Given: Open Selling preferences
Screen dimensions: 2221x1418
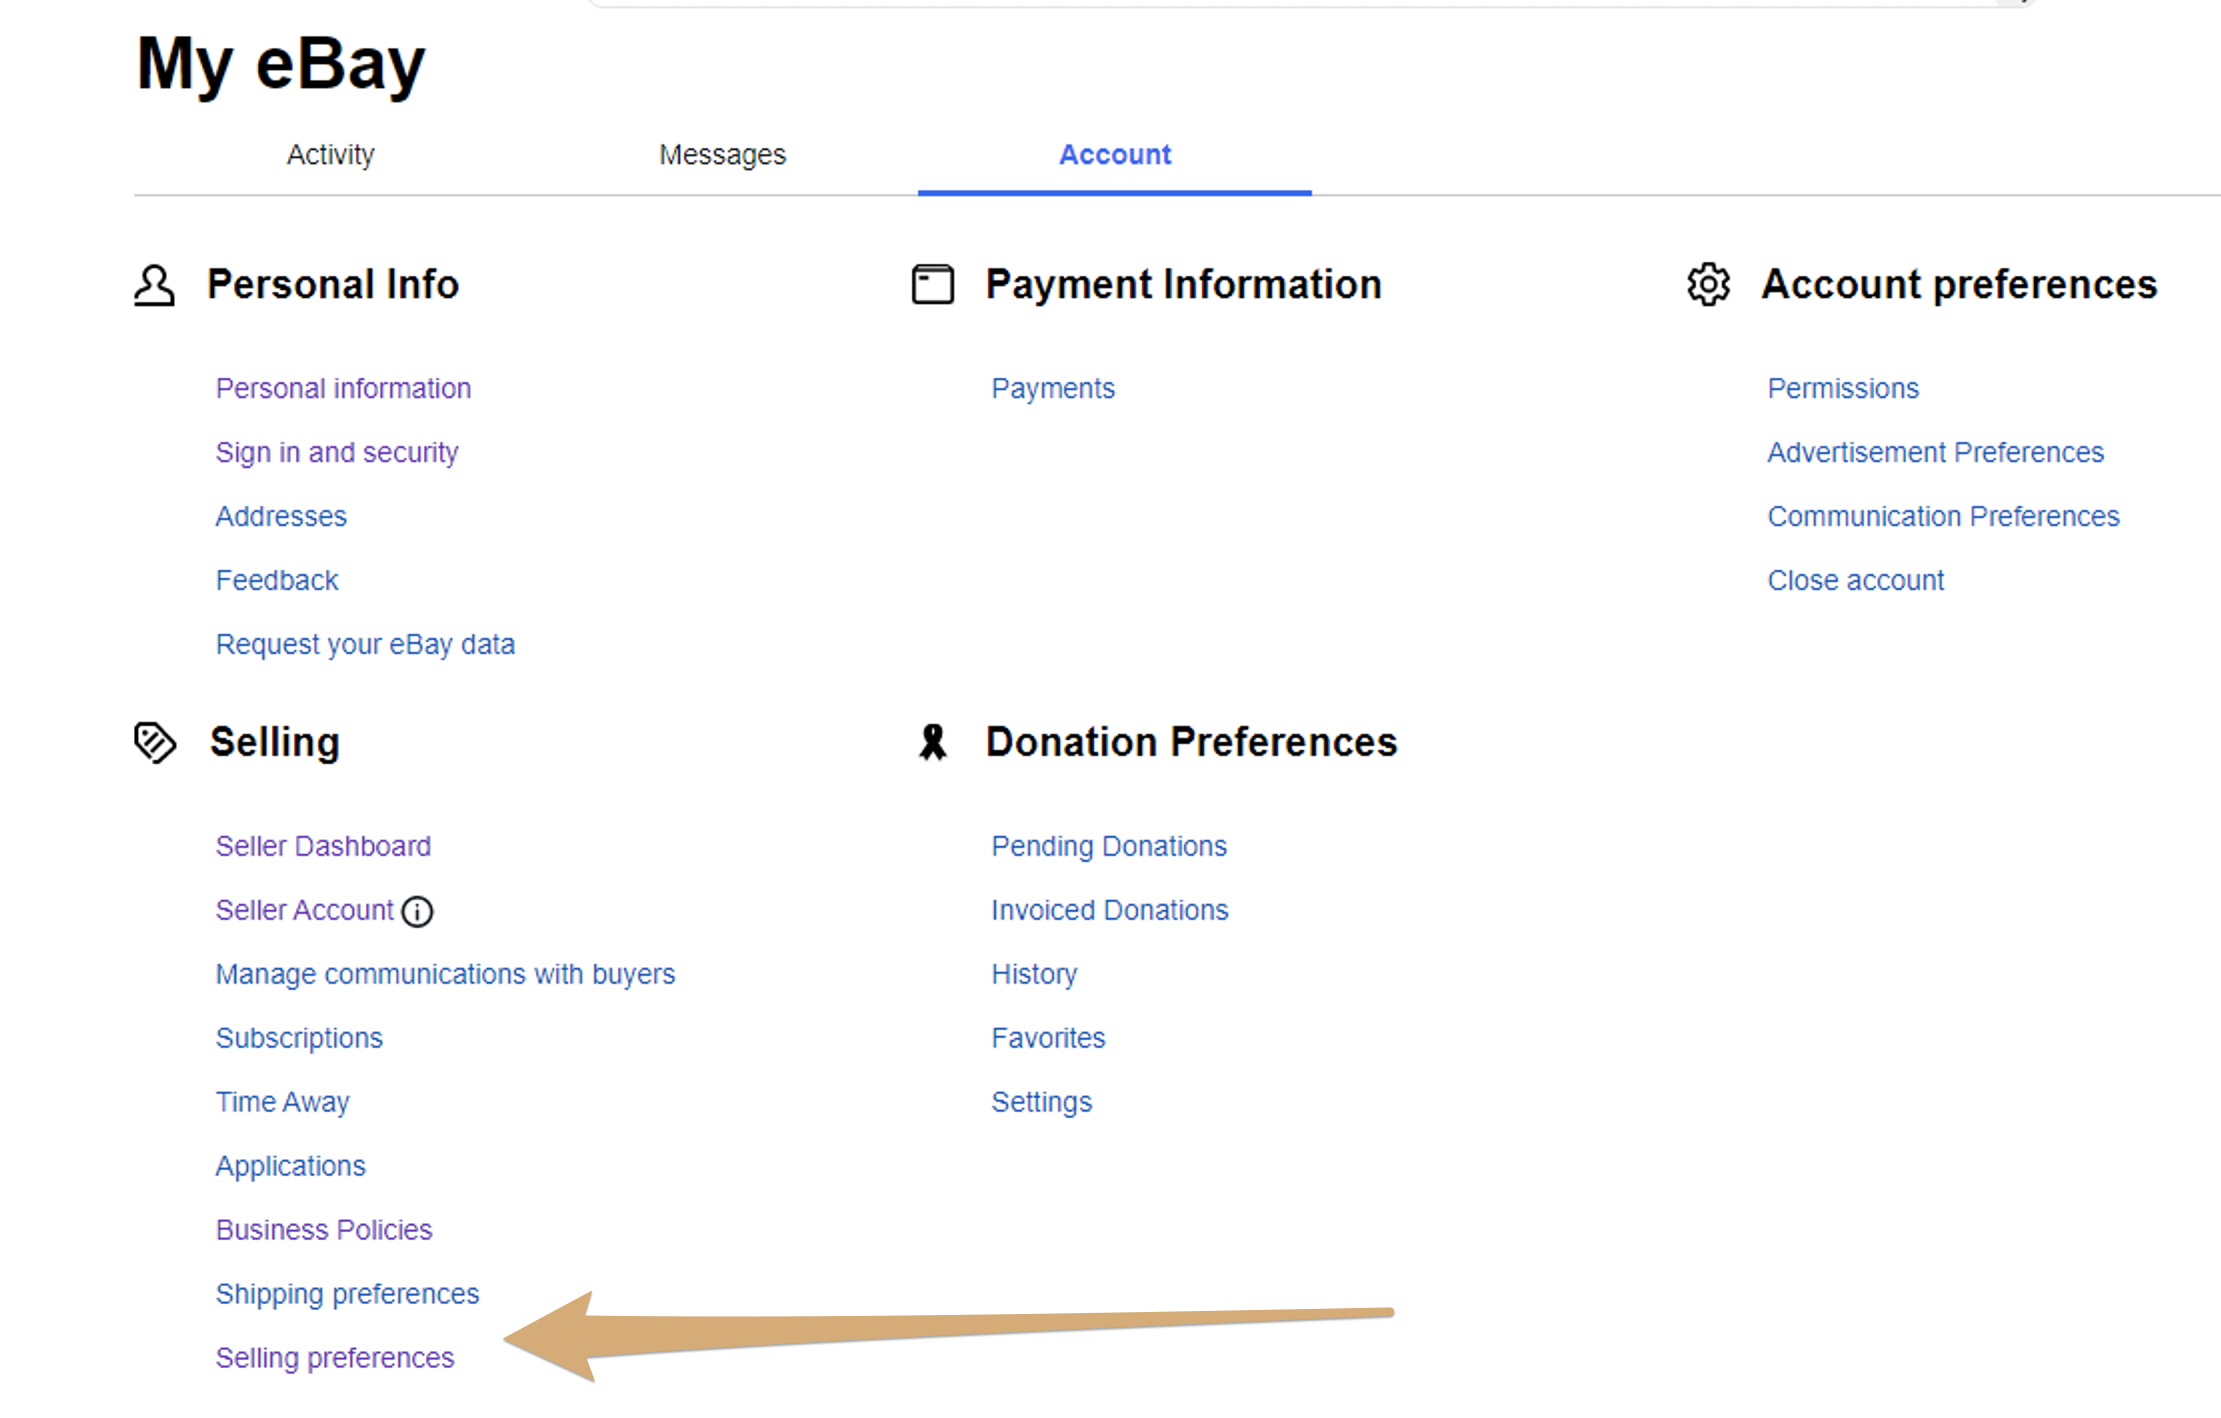Looking at the screenshot, I should pyautogui.click(x=334, y=1358).
